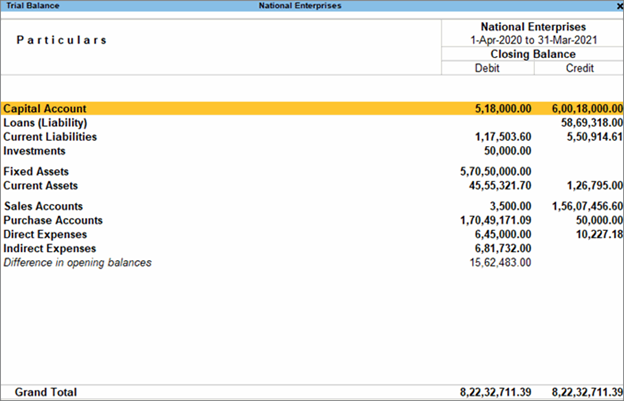Close the Trial Balance window

point(615,6)
